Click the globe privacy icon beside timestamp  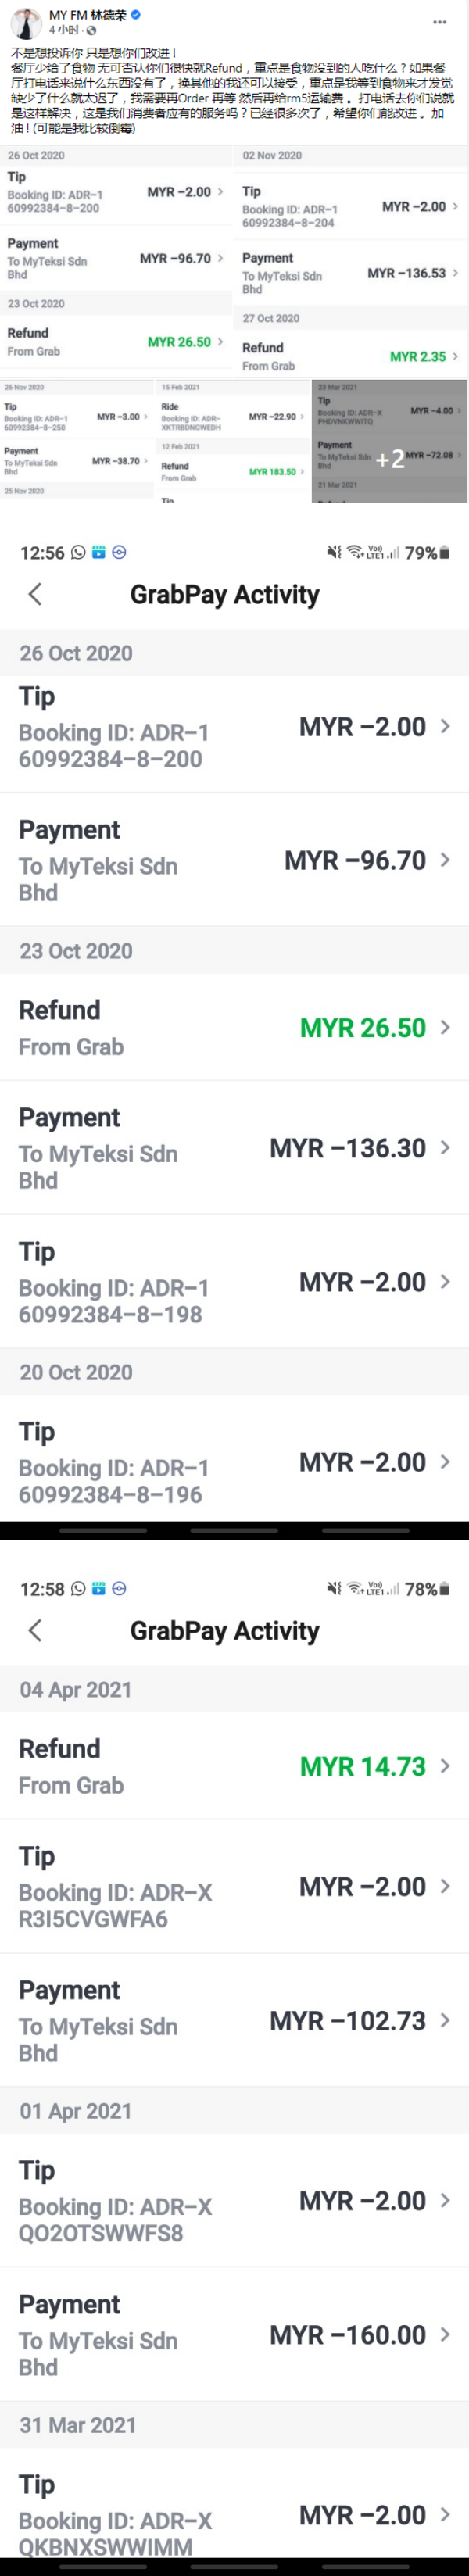coord(91,30)
